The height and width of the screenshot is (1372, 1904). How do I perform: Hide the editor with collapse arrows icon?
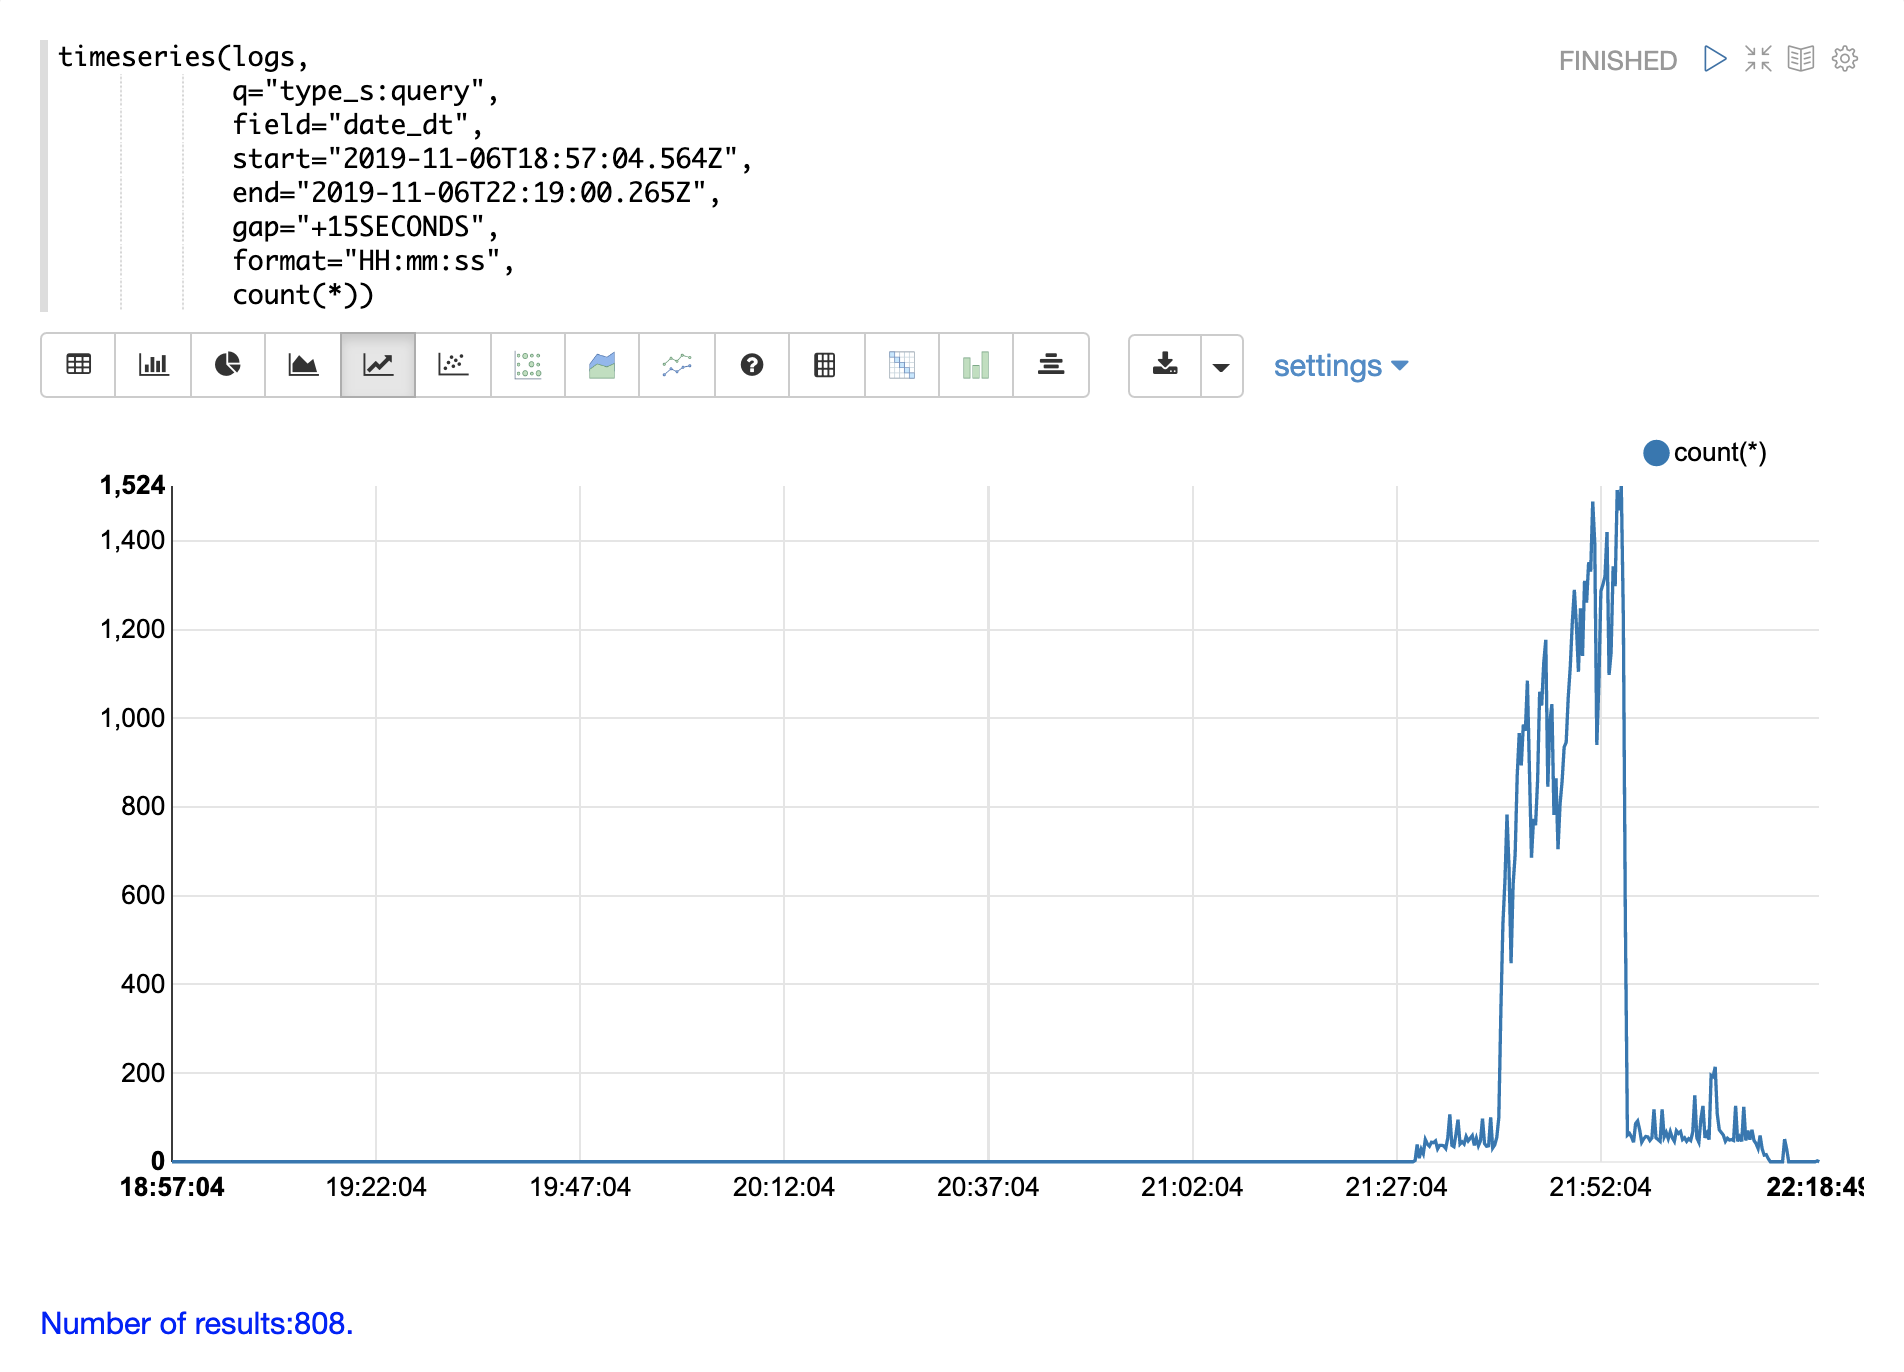coord(1758,59)
